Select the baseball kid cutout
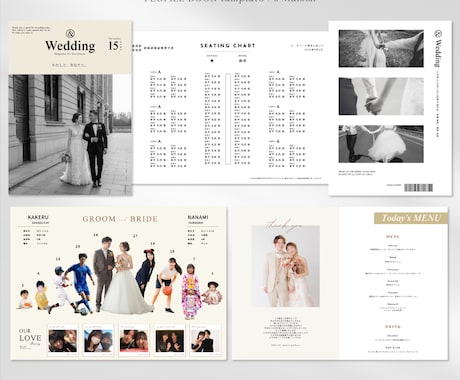The image size is (460, 380). pyautogui.click(x=60, y=289)
